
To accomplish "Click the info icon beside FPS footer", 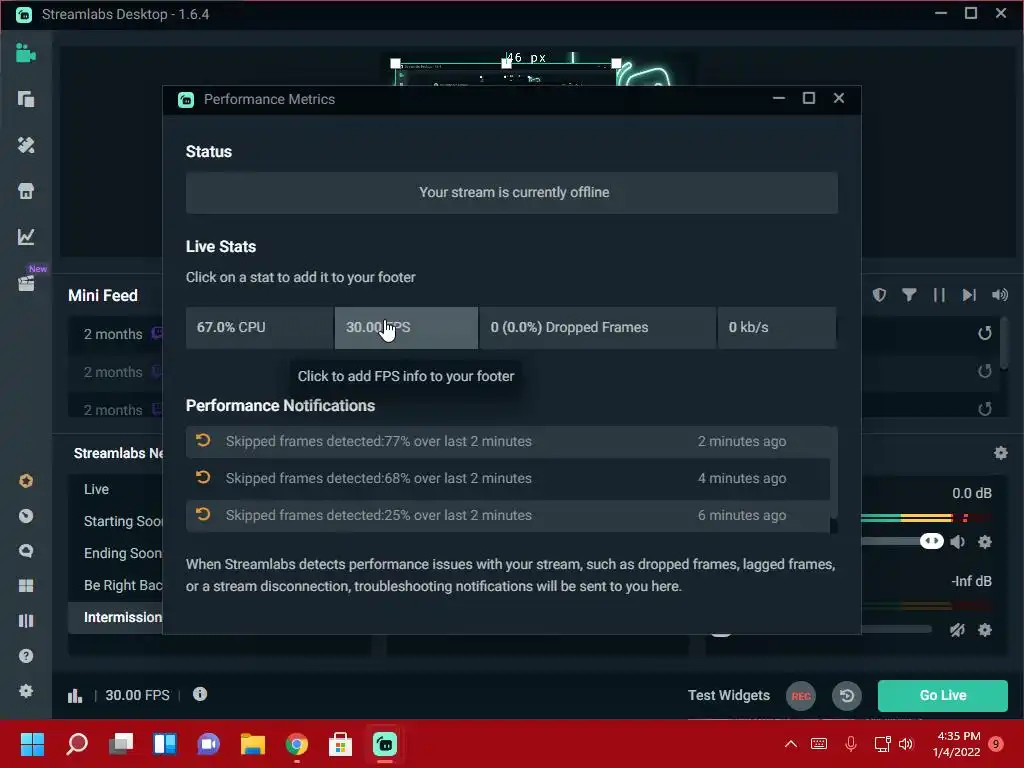I will pyautogui.click(x=200, y=694).
